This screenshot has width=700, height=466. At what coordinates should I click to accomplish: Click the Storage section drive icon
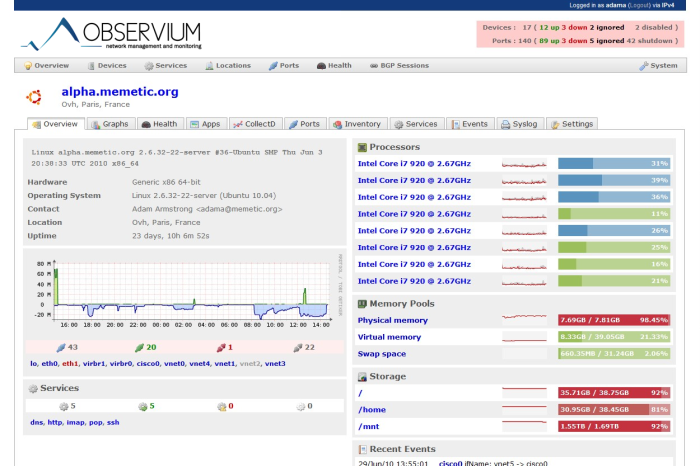click(362, 377)
